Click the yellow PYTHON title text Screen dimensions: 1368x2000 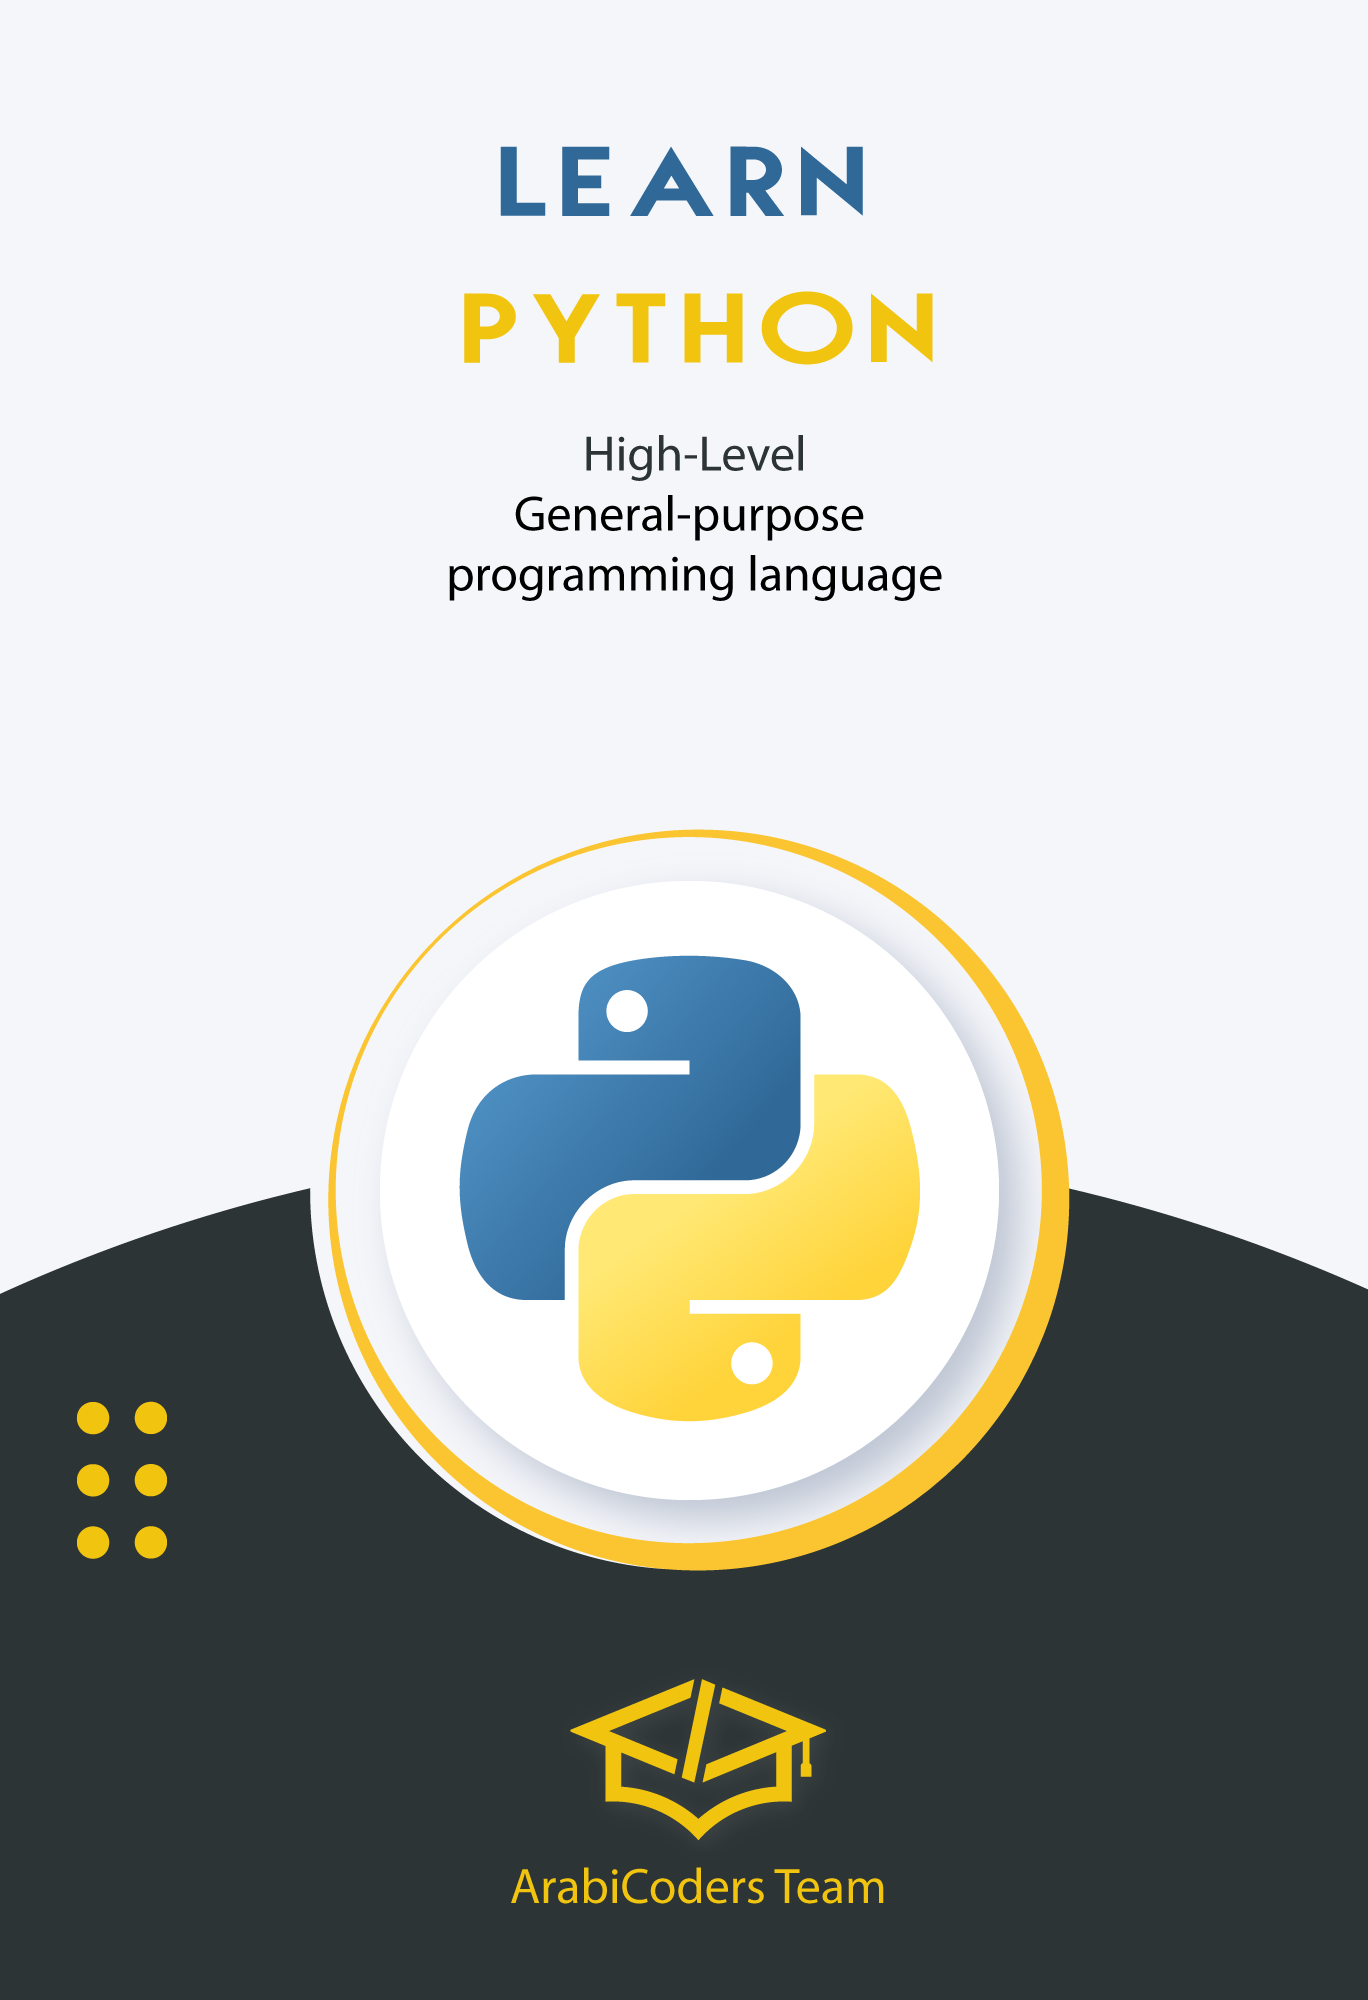tap(698, 328)
